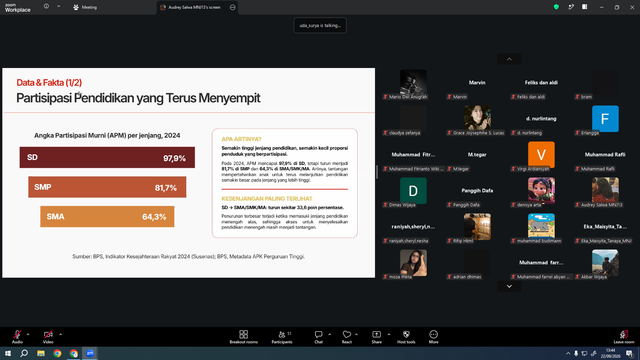The width and height of the screenshot is (640, 360).
Task: Click the 'Data & Fakta (1/2)' heading
Action: point(49,82)
